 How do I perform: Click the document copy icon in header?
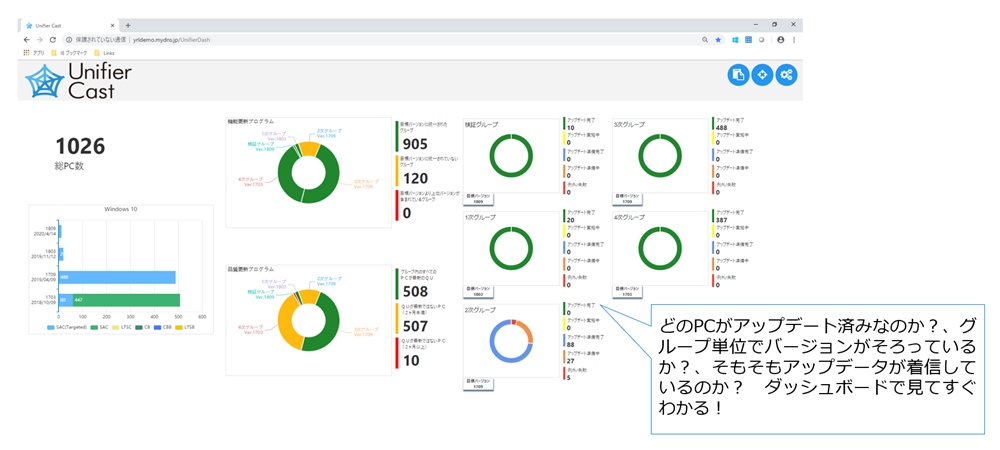click(x=738, y=75)
